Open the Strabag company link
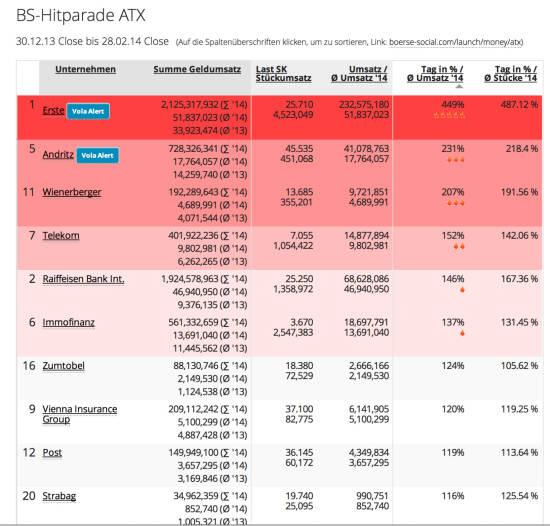Image resolution: width=550 pixels, height=526 pixels. point(59,496)
